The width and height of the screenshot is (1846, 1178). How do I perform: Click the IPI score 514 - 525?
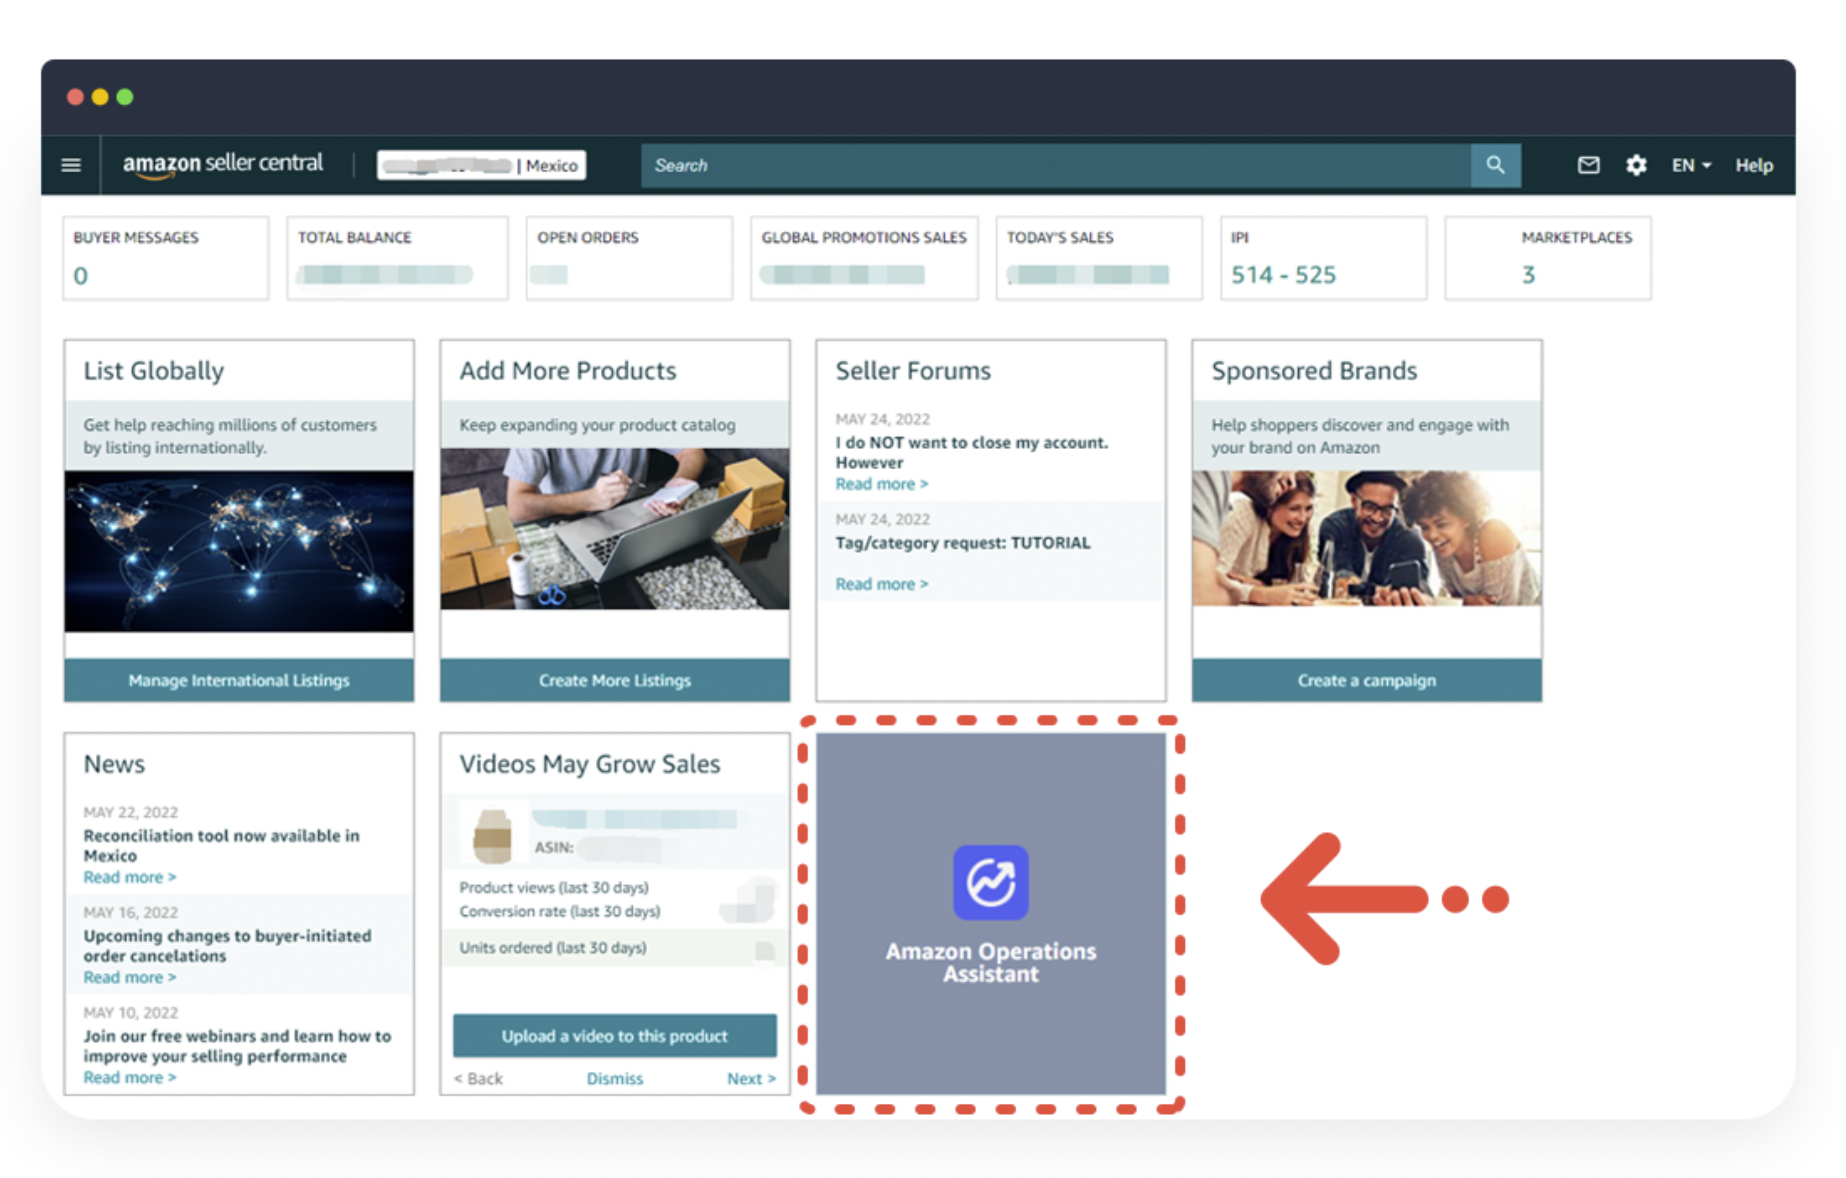[1283, 275]
